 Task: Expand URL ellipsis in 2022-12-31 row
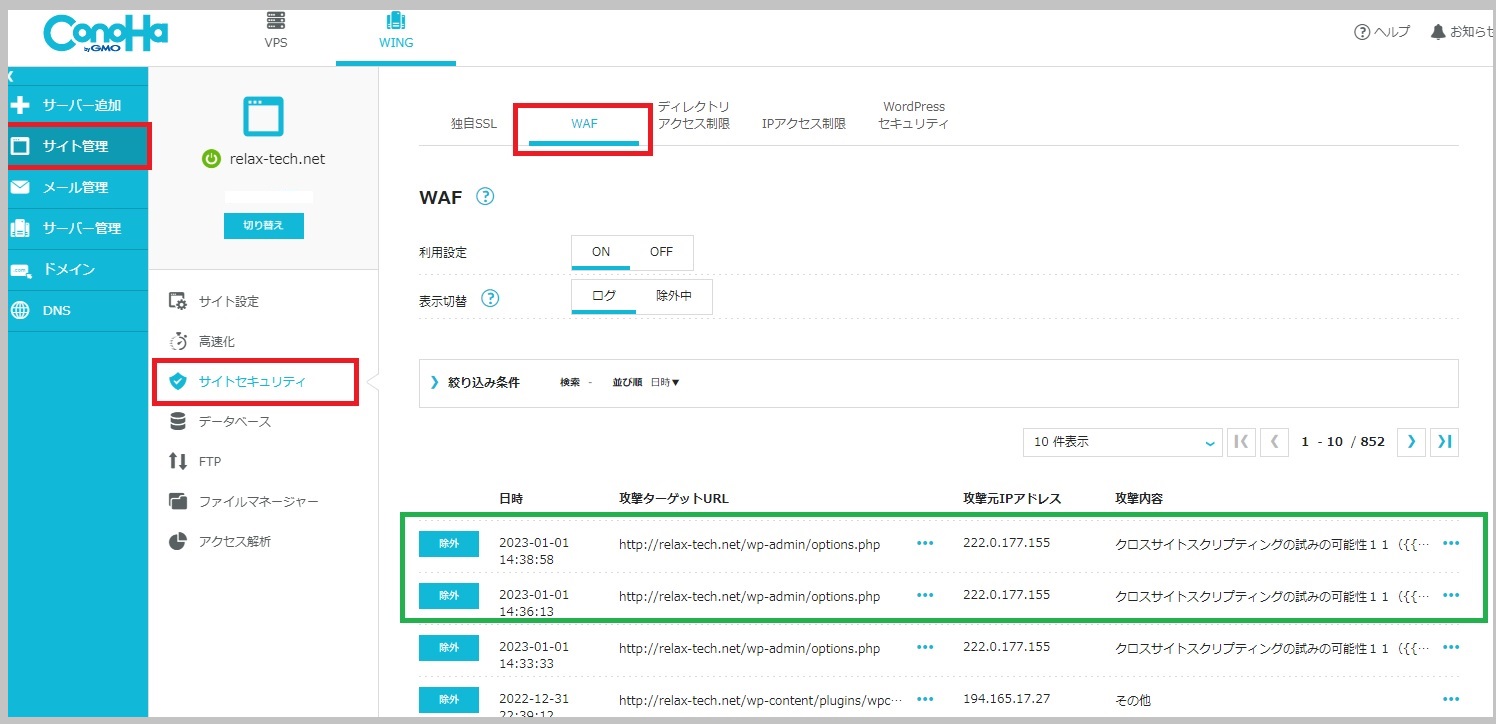[x=925, y=700]
